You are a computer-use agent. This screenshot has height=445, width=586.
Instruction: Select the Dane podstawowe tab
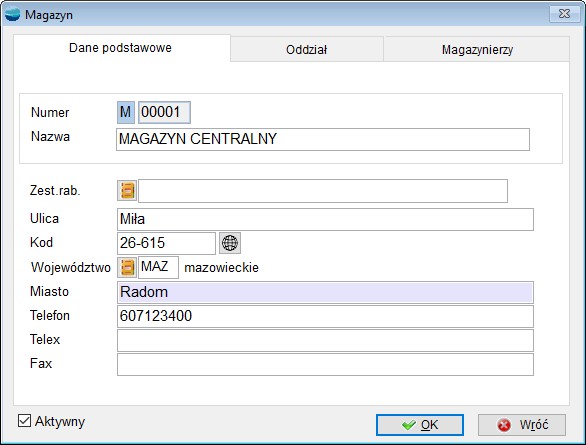coord(120,48)
